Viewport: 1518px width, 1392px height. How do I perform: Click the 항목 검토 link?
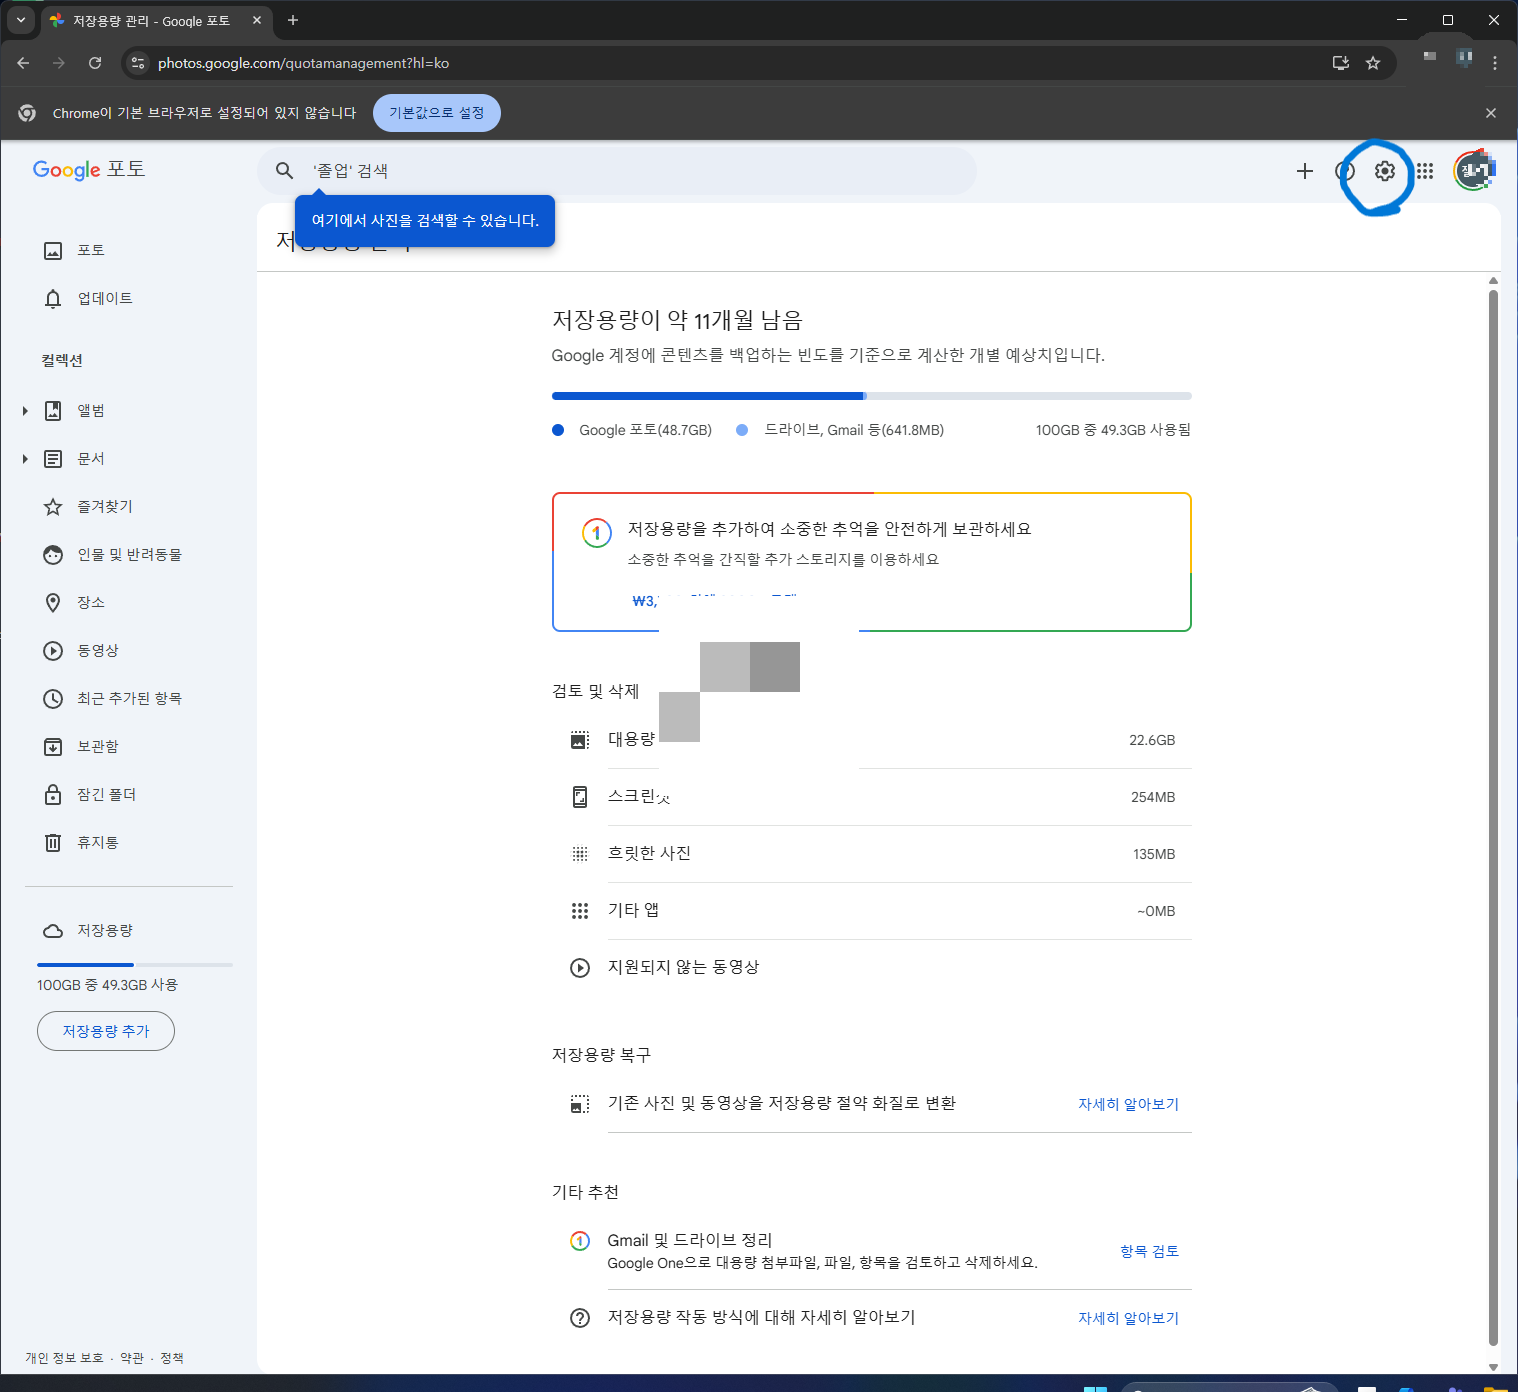tap(1149, 1251)
